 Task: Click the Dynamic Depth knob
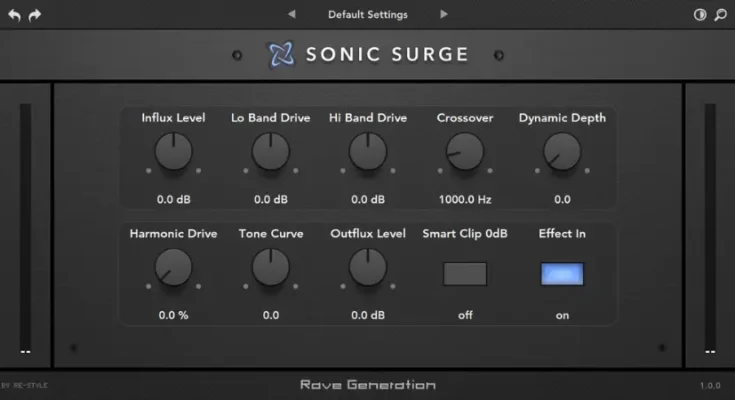click(x=562, y=152)
